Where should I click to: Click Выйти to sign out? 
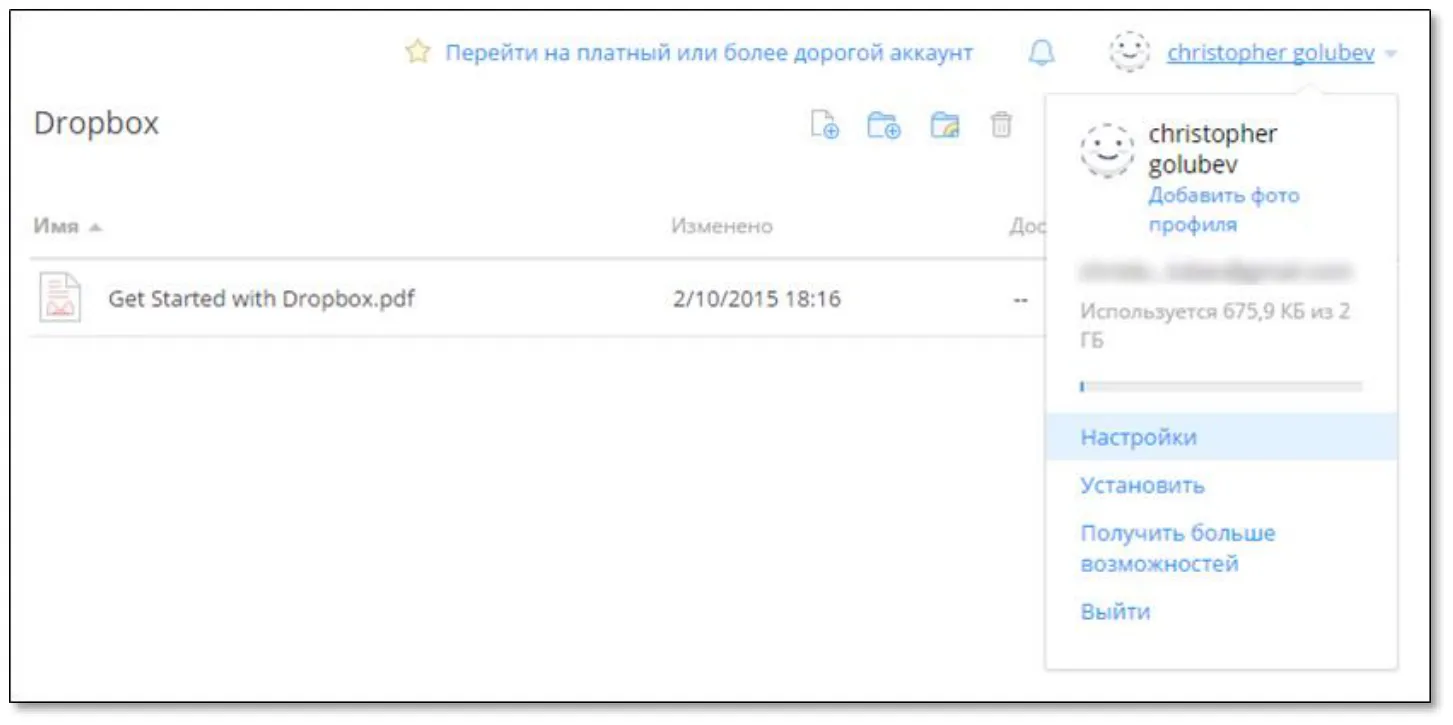coord(1115,612)
